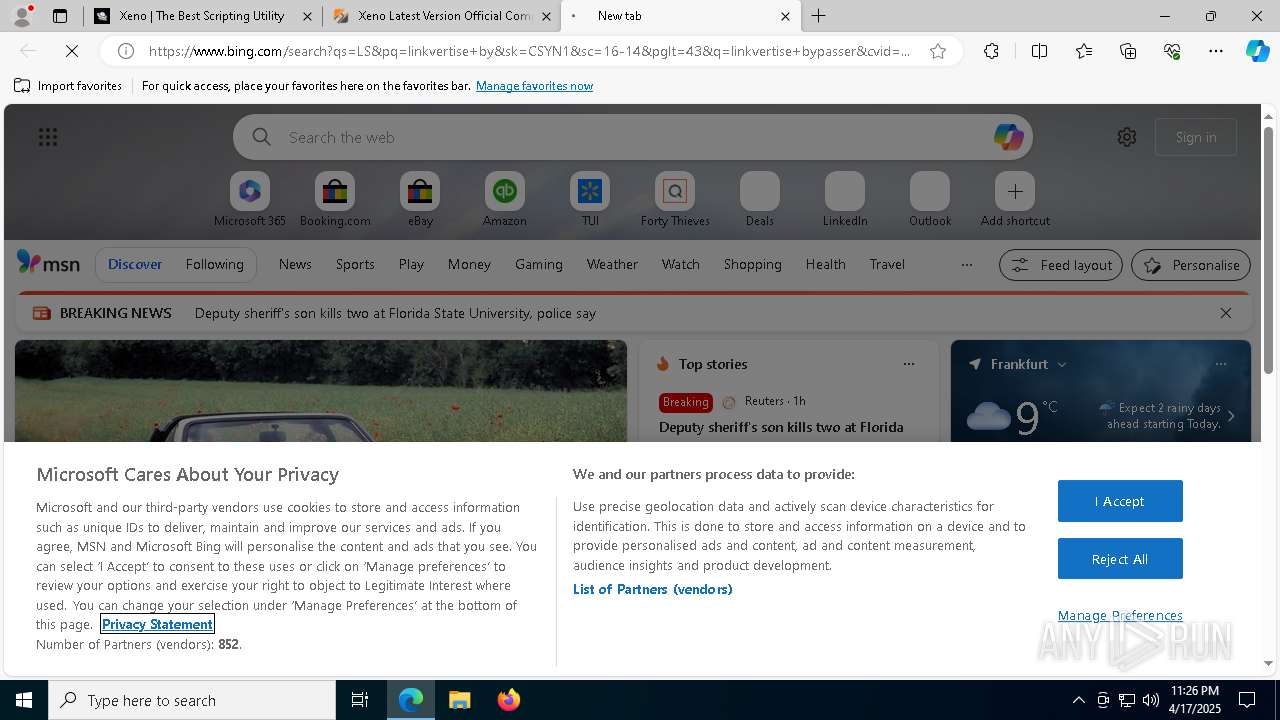Open weather card more options menu
The height and width of the screenshot is (720, 1280).
[1221, 364]
